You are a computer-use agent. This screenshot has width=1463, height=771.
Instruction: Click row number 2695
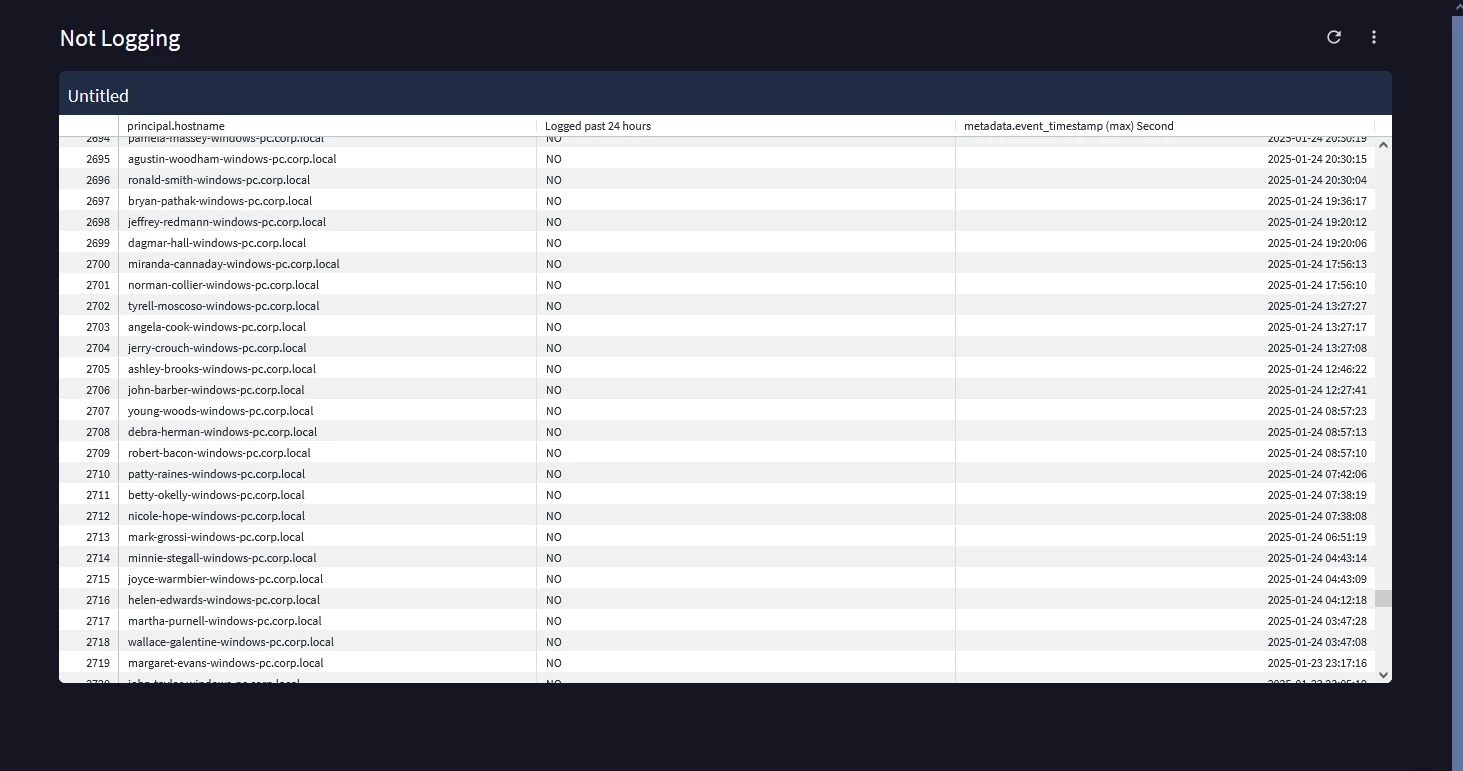pos(98,159)
